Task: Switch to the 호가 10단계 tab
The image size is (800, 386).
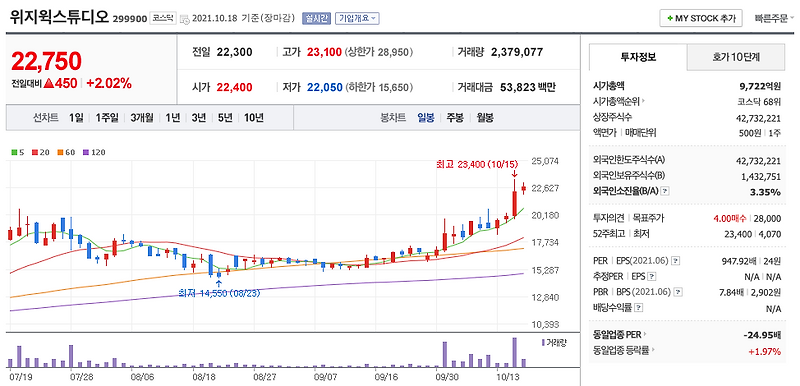Action: pos(736,57)
